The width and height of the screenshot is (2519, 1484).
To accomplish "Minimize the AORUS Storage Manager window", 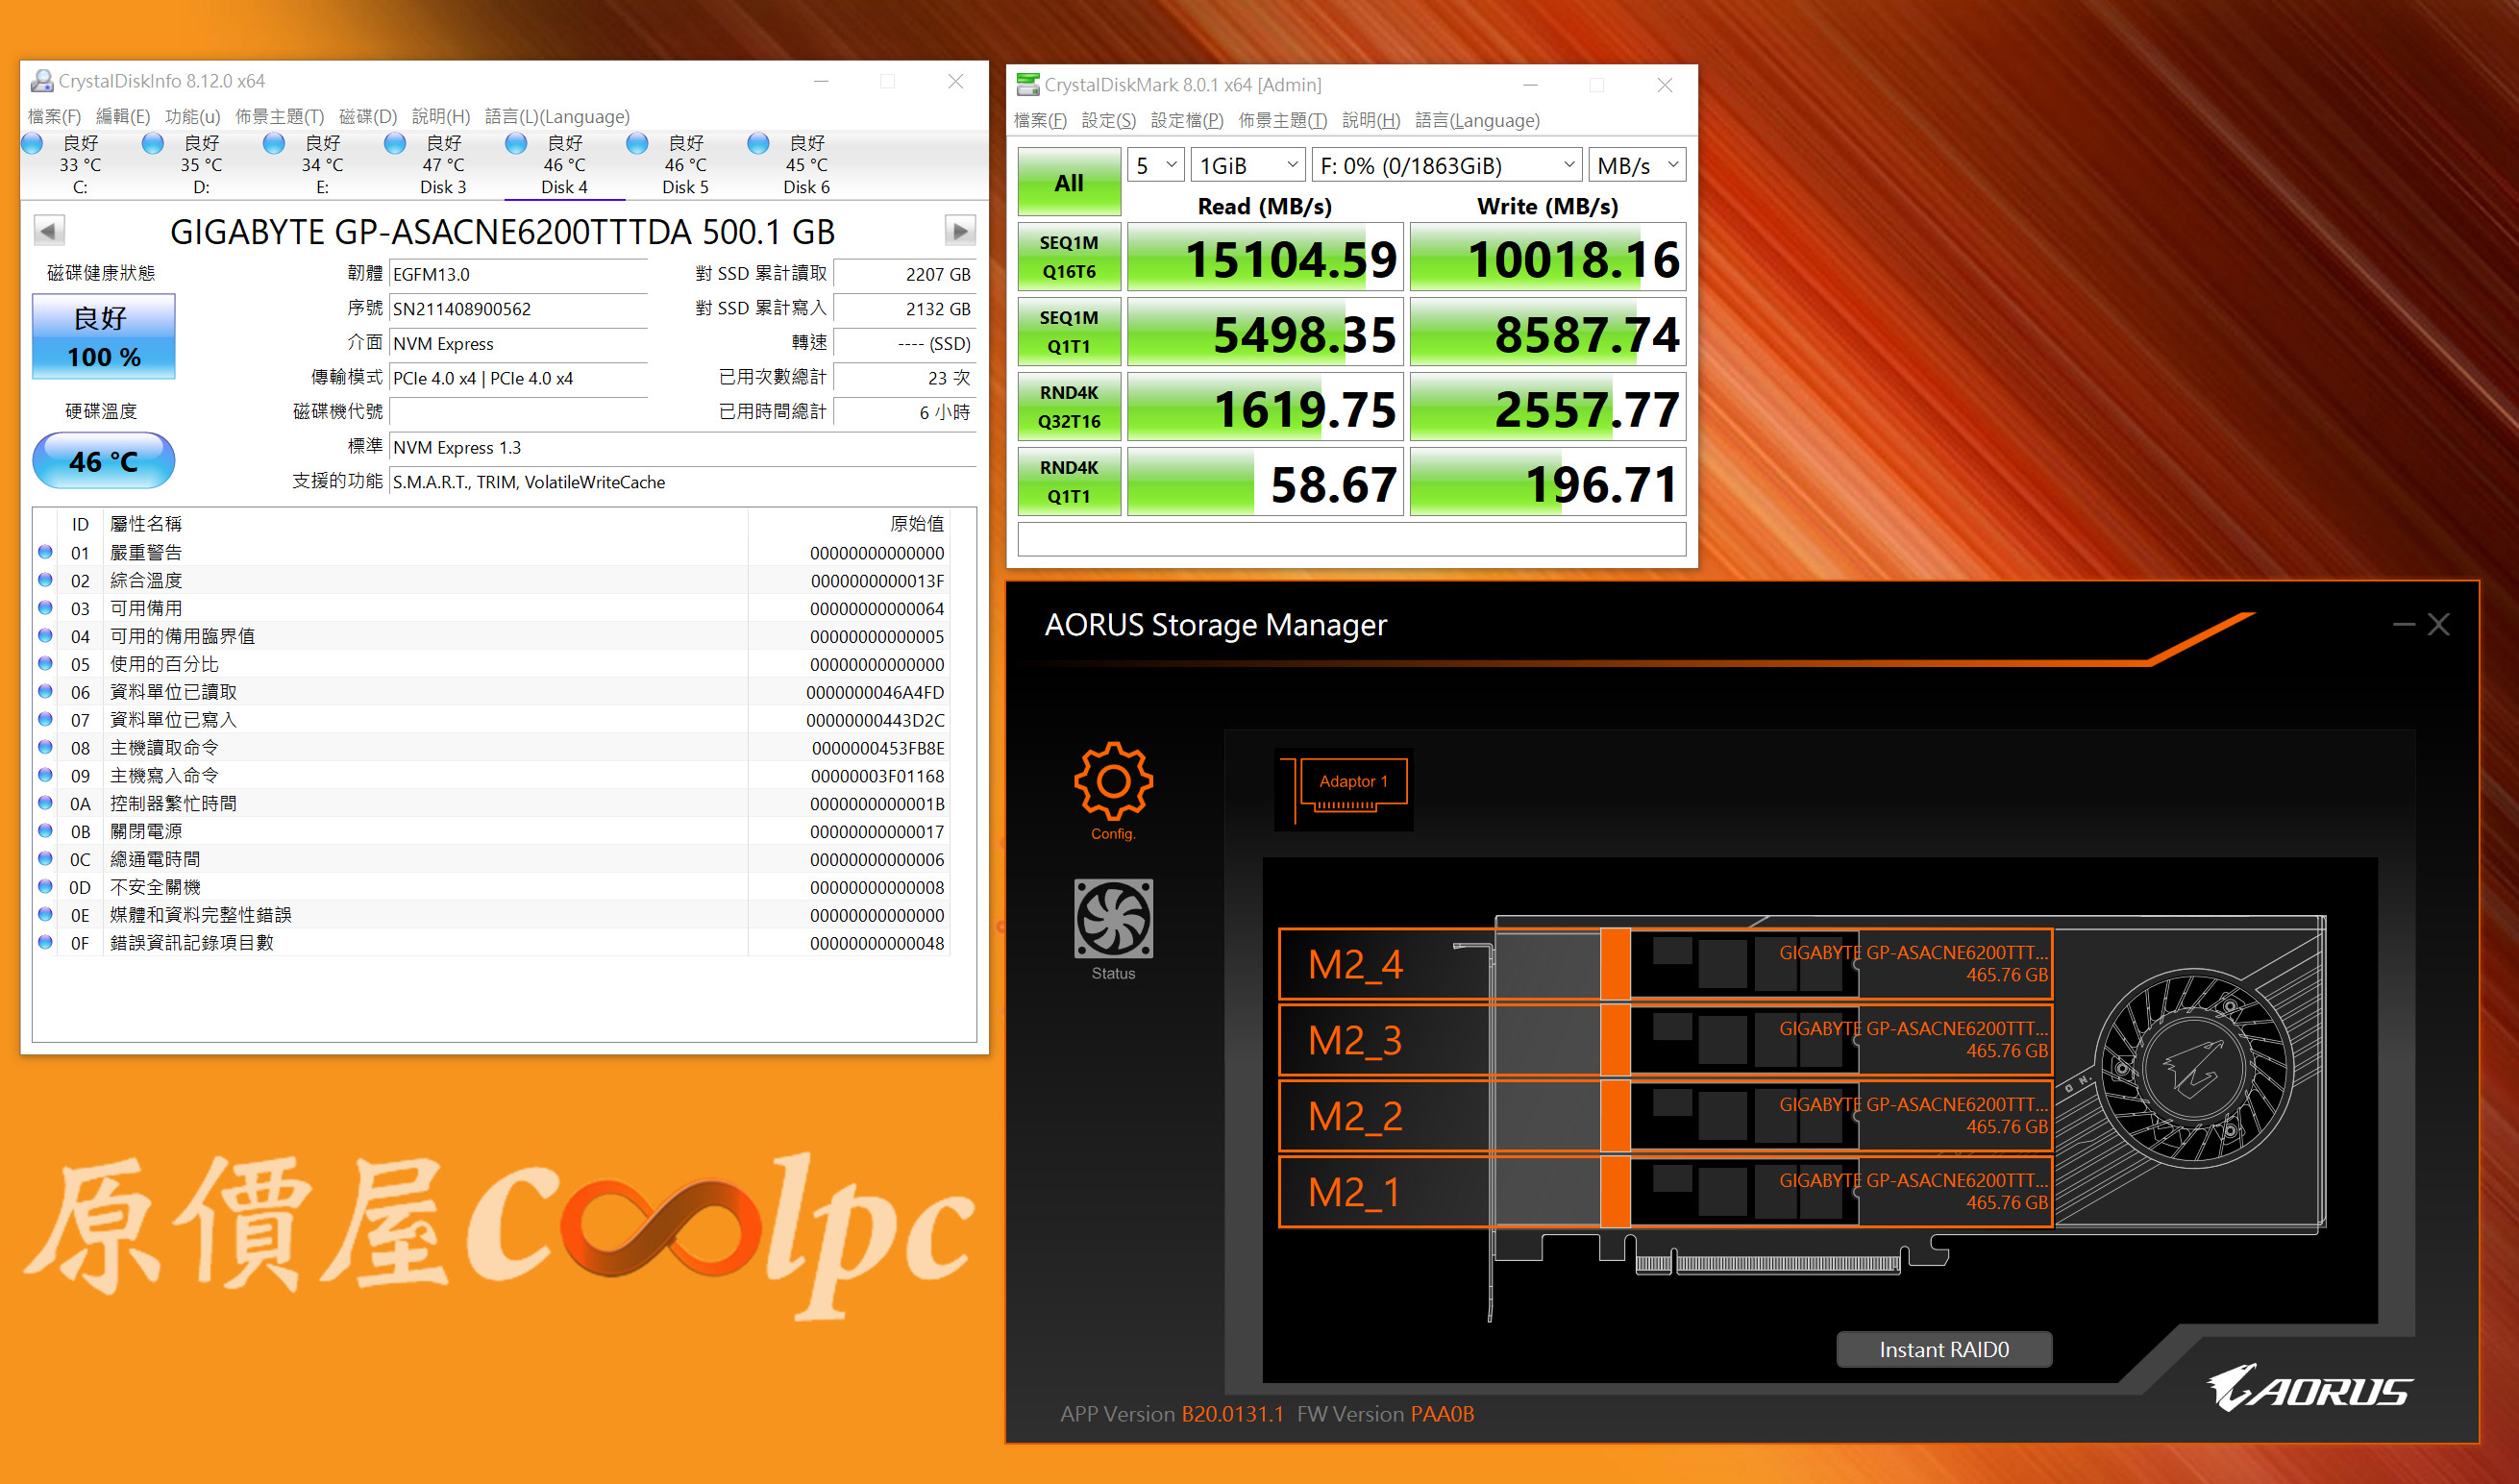I will click(x=2404, y=625).
